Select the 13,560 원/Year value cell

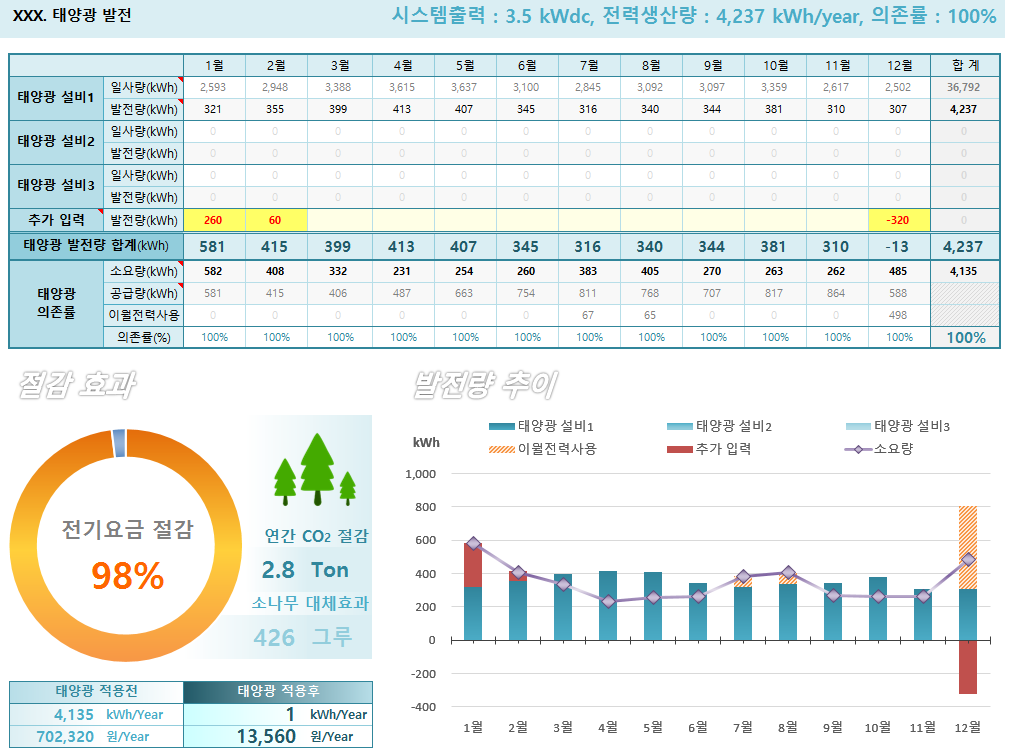click(278, 736)
